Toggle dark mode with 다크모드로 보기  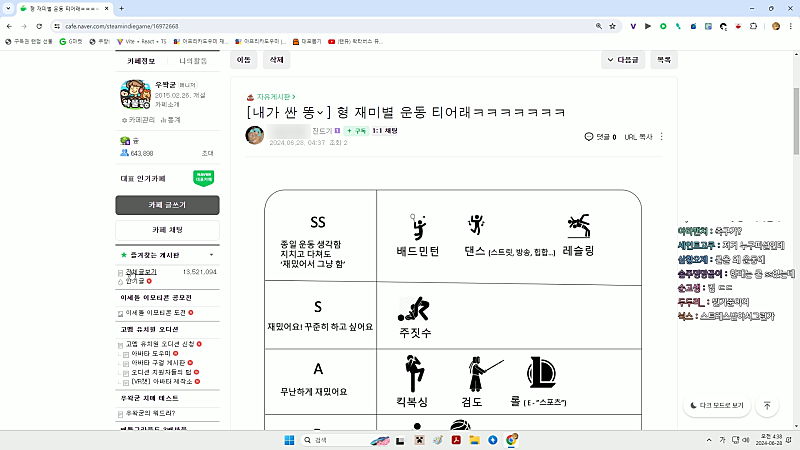point(717,406)
